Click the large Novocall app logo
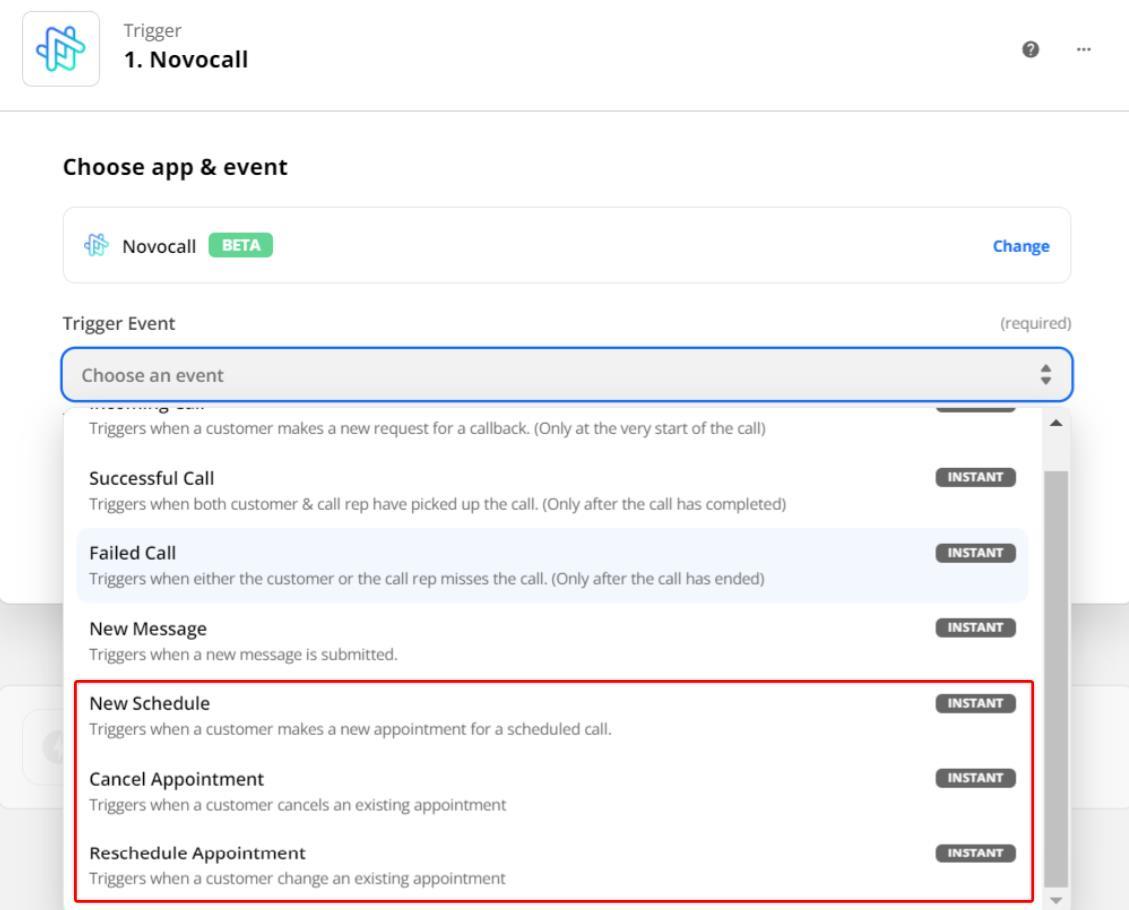 click(x=61, y=49)
